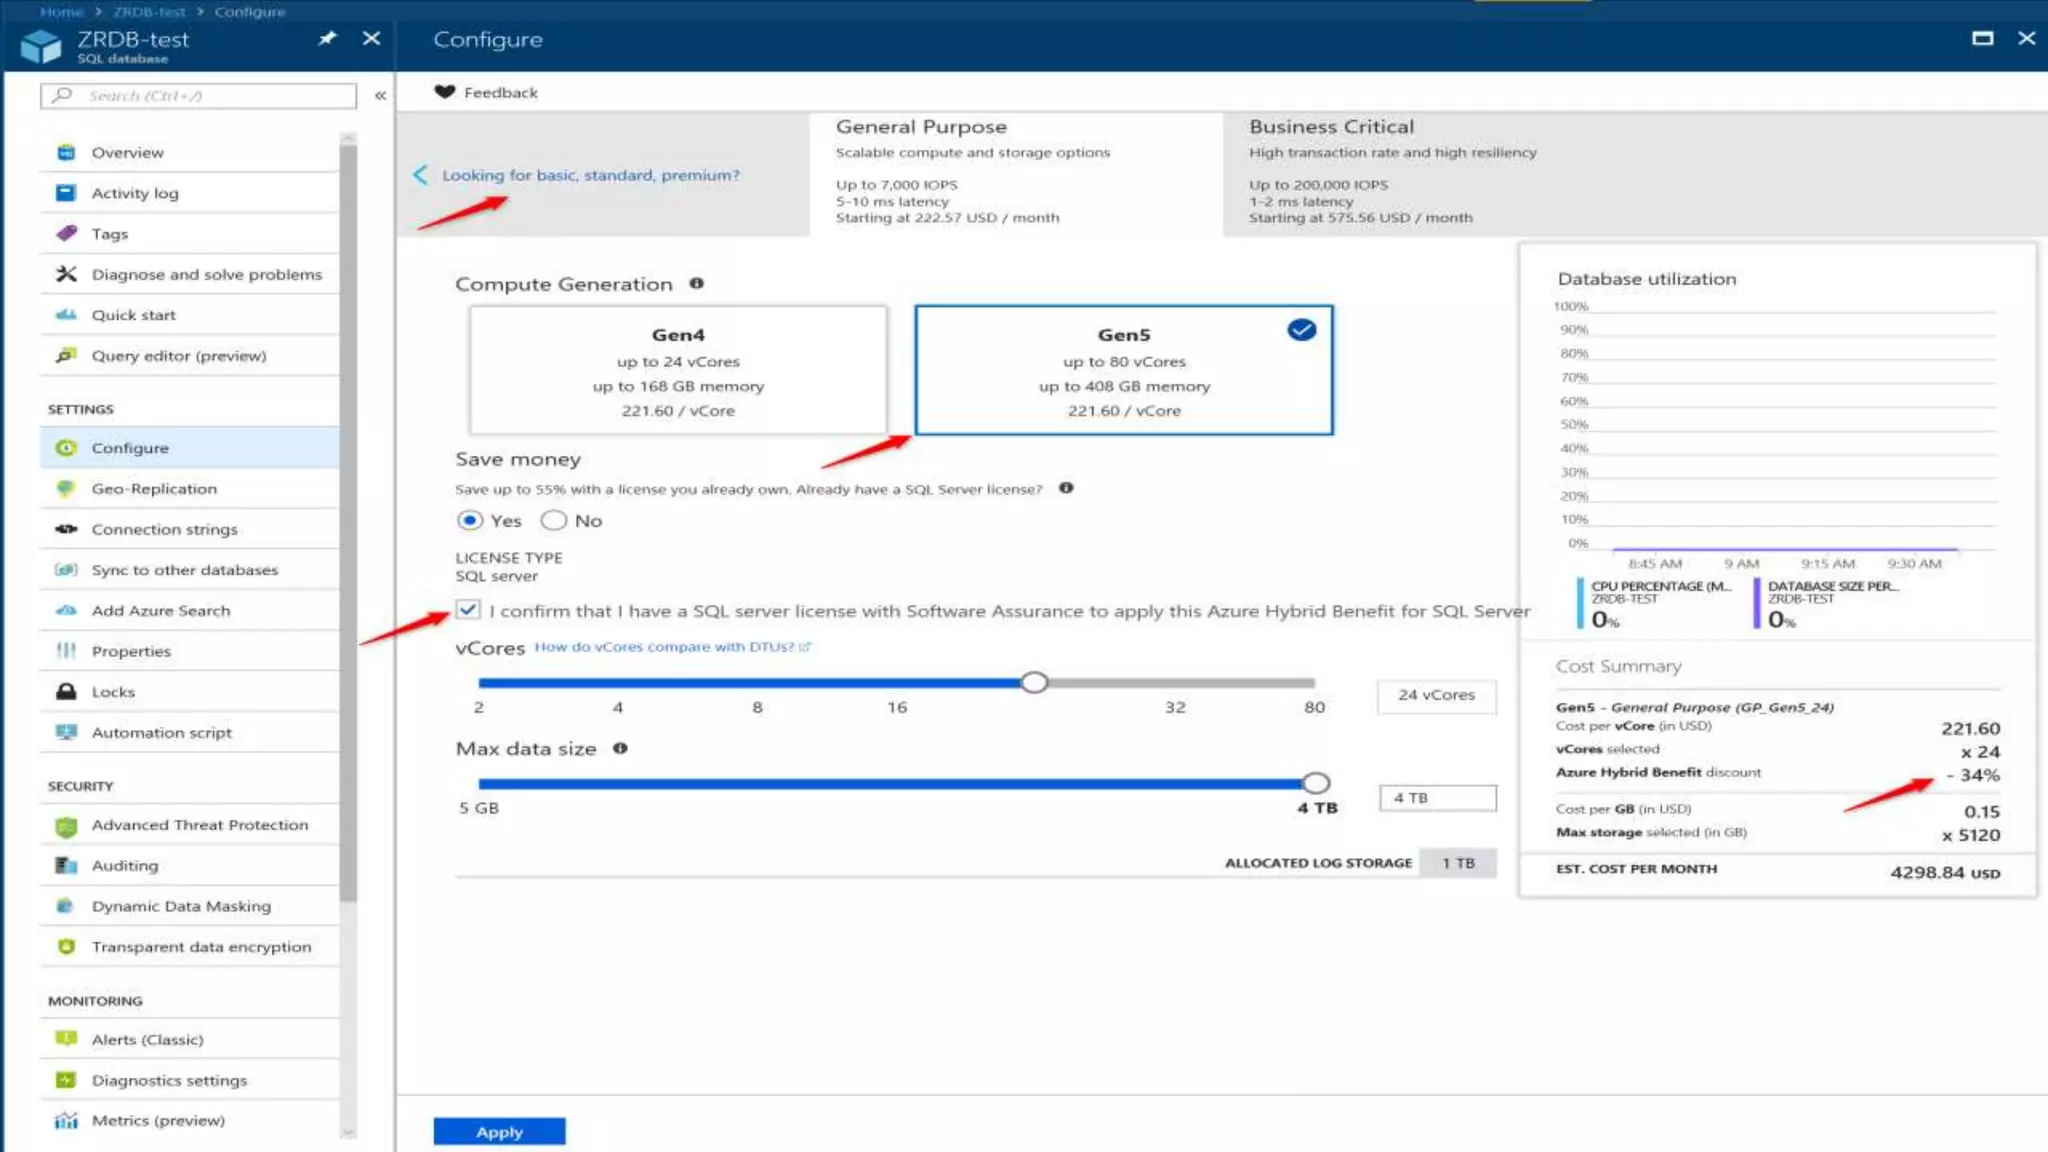Click the Overview icon in sidebar
The height and width of the screenshot is (1152, 2048).
point(66,152)
